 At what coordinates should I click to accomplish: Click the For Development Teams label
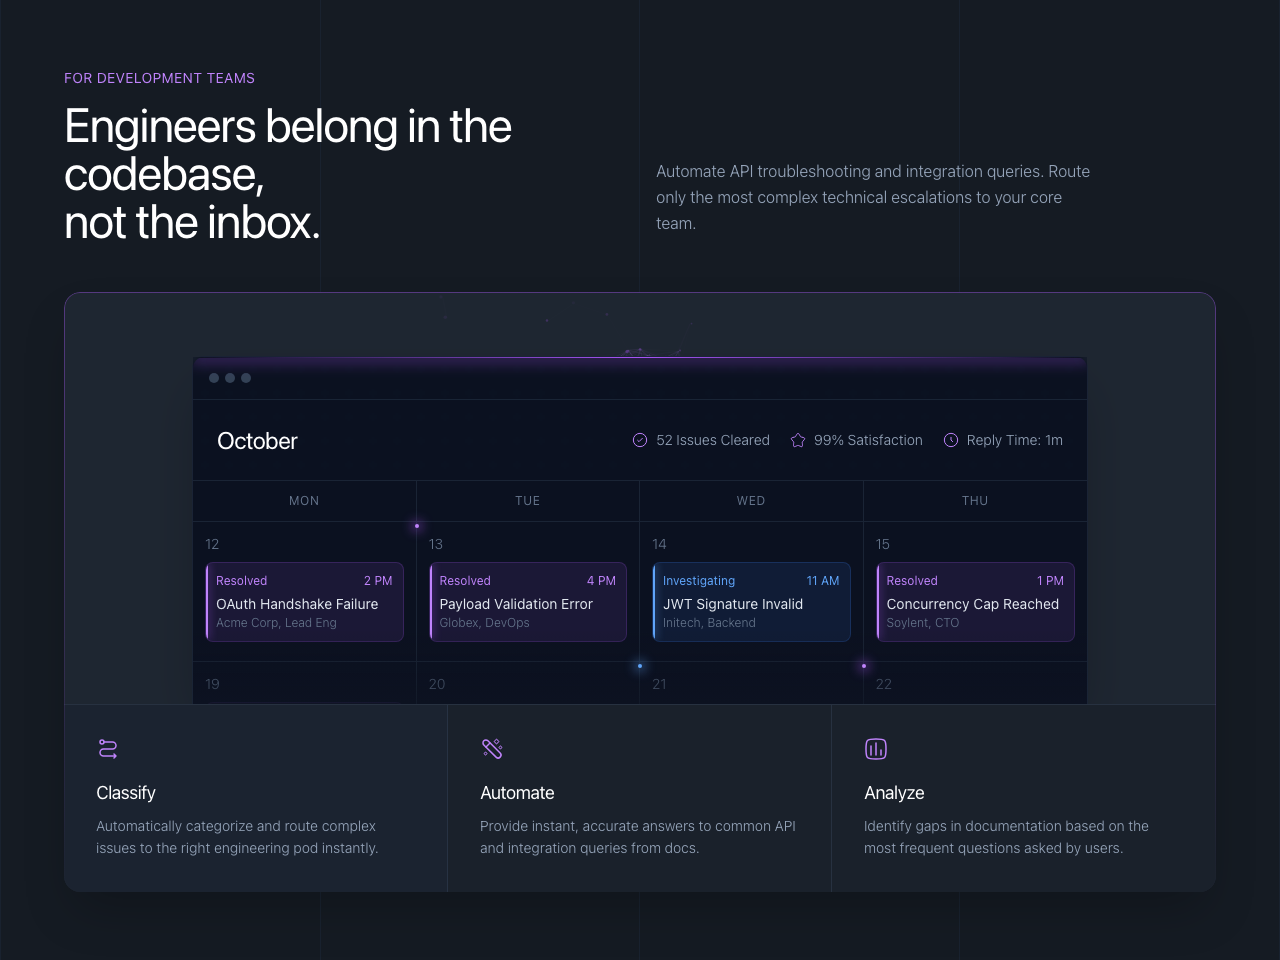[159, 78]
